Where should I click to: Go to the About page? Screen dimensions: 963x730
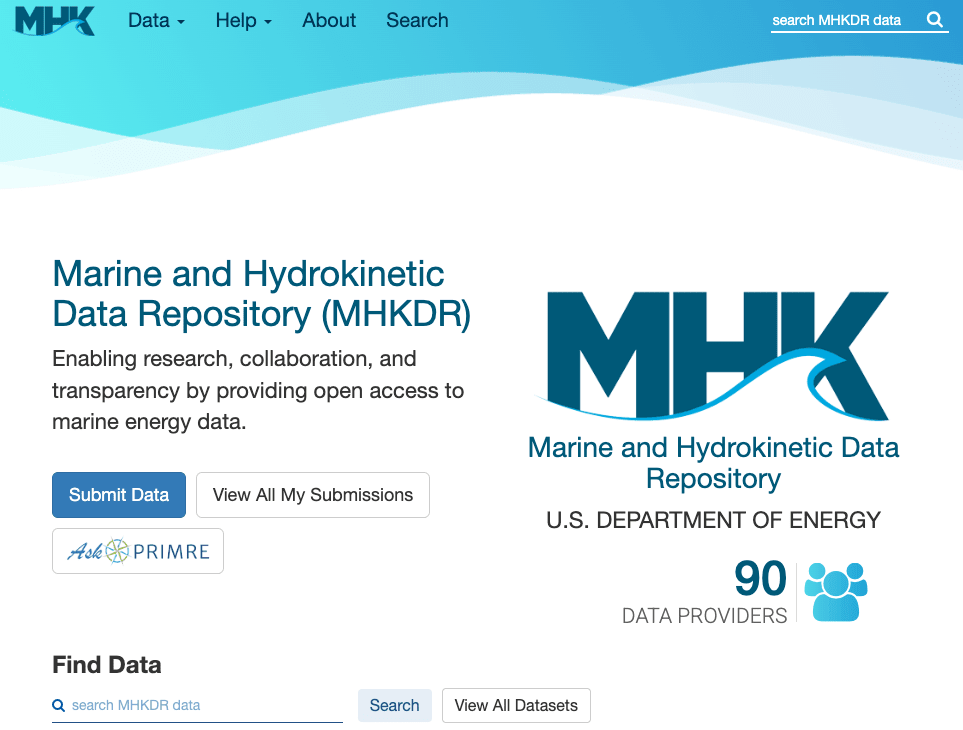tap(329, 20)
